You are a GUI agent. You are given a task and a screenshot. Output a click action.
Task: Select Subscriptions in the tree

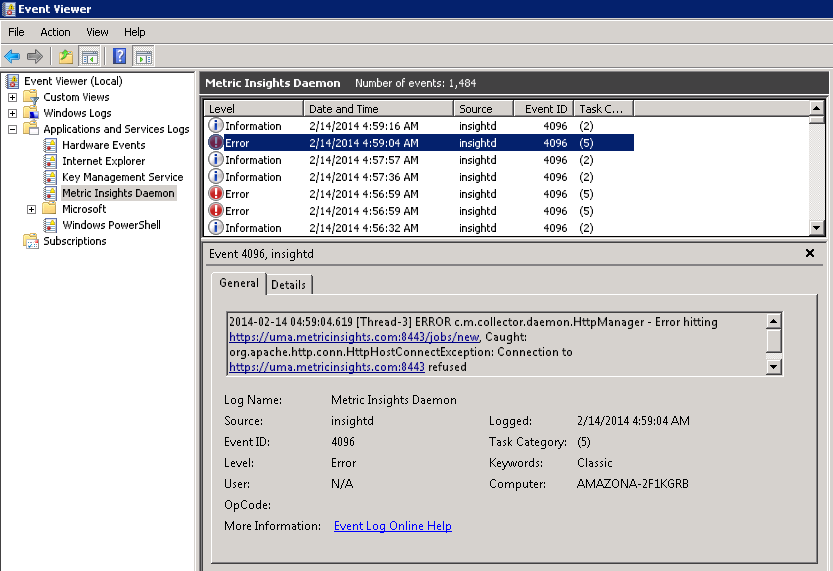coord(75,241)
